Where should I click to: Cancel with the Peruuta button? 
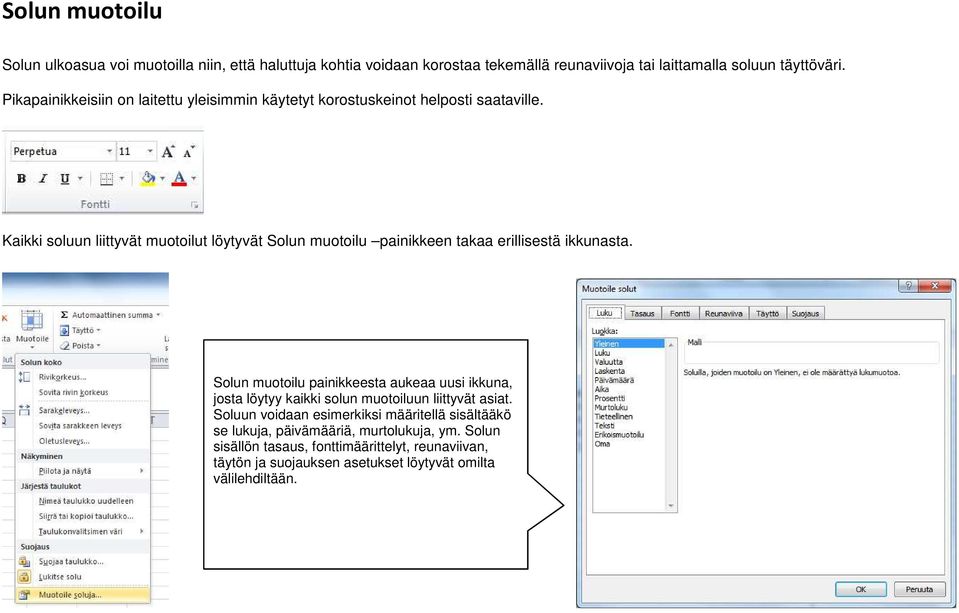919,589
